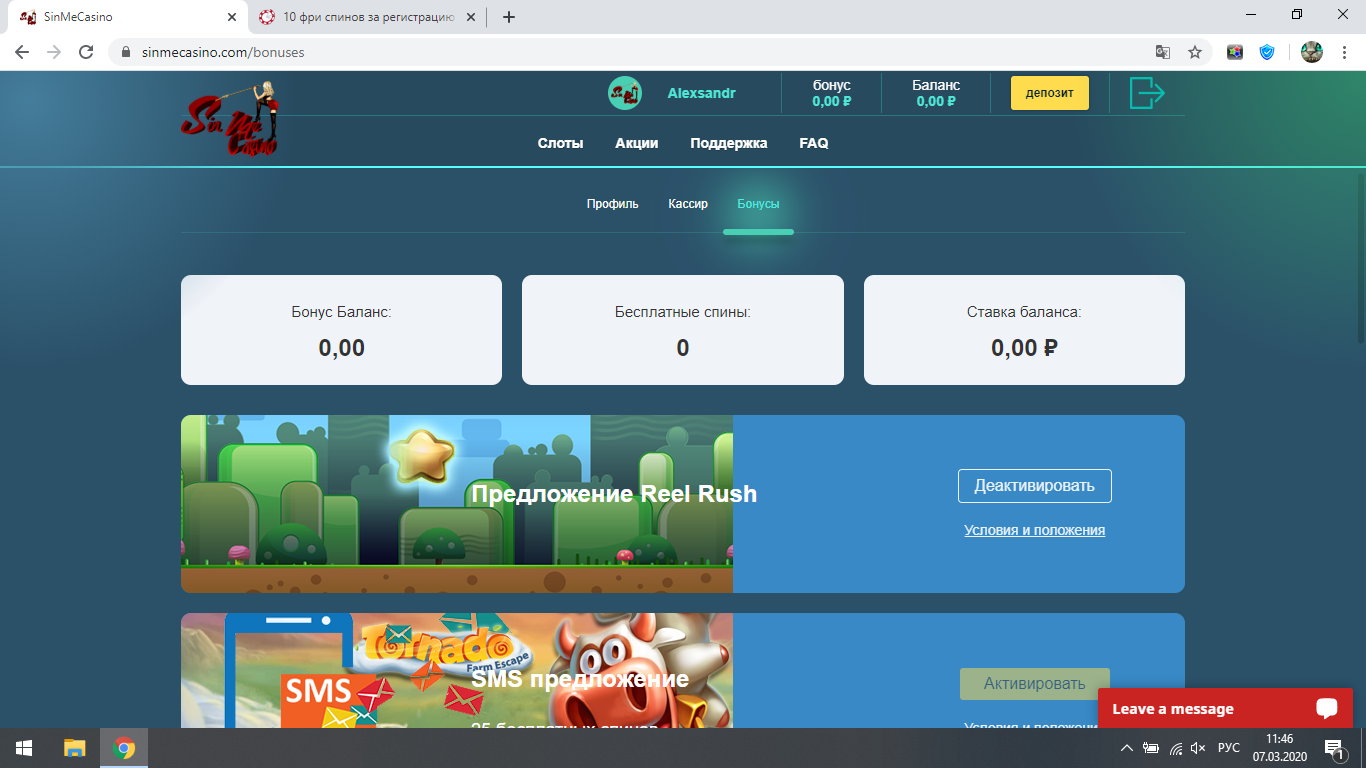Switch to the '10 фри спинов за регистрацию' tab
This screenshot has width=1366, height=768.
coord(366,17)
